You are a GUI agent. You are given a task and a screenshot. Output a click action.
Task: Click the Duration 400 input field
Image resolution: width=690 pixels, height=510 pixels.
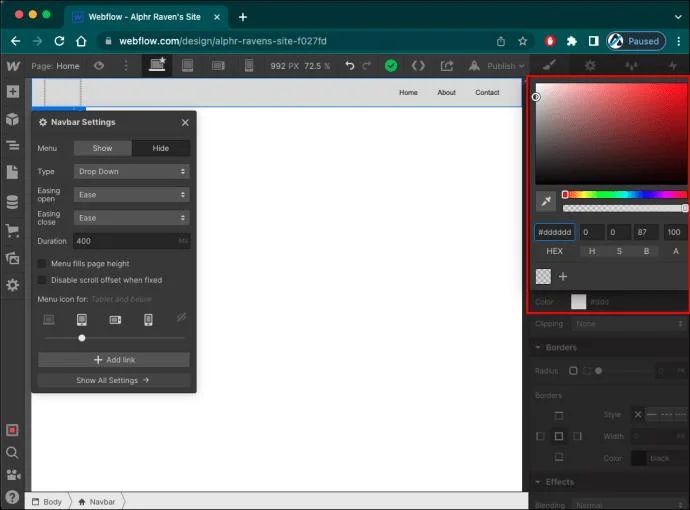132,241
